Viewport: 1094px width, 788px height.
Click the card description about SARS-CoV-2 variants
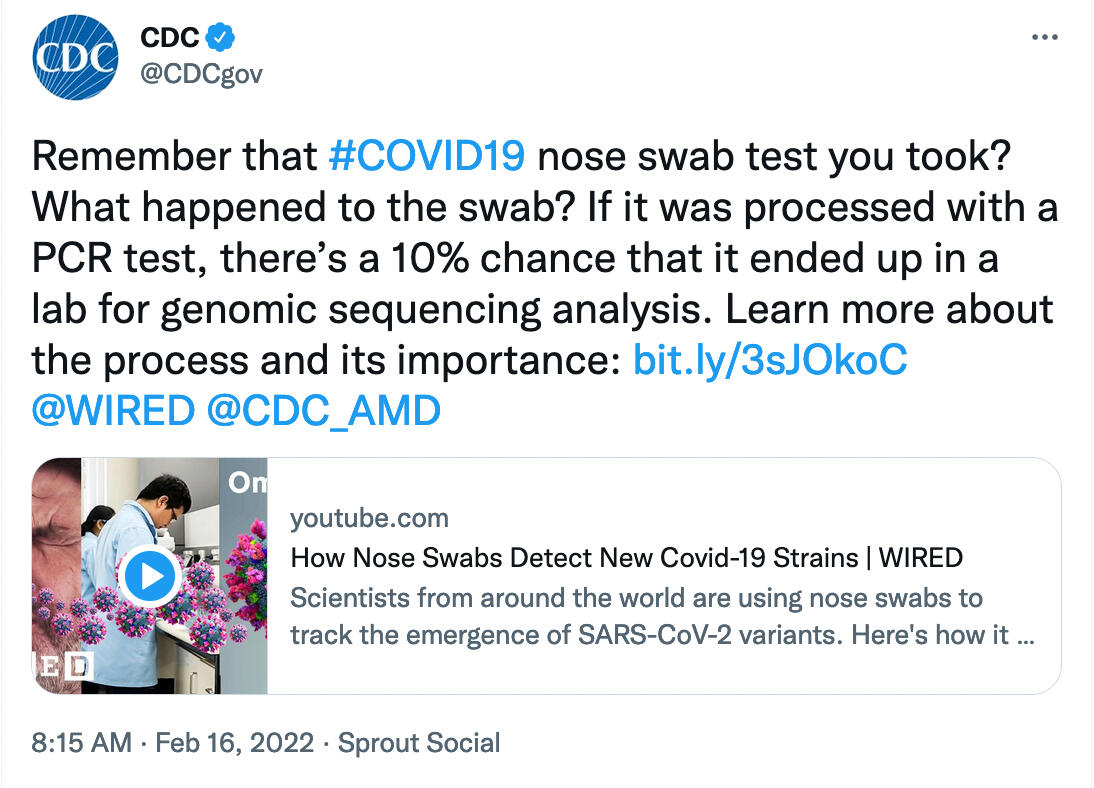[x=660, y=616]
